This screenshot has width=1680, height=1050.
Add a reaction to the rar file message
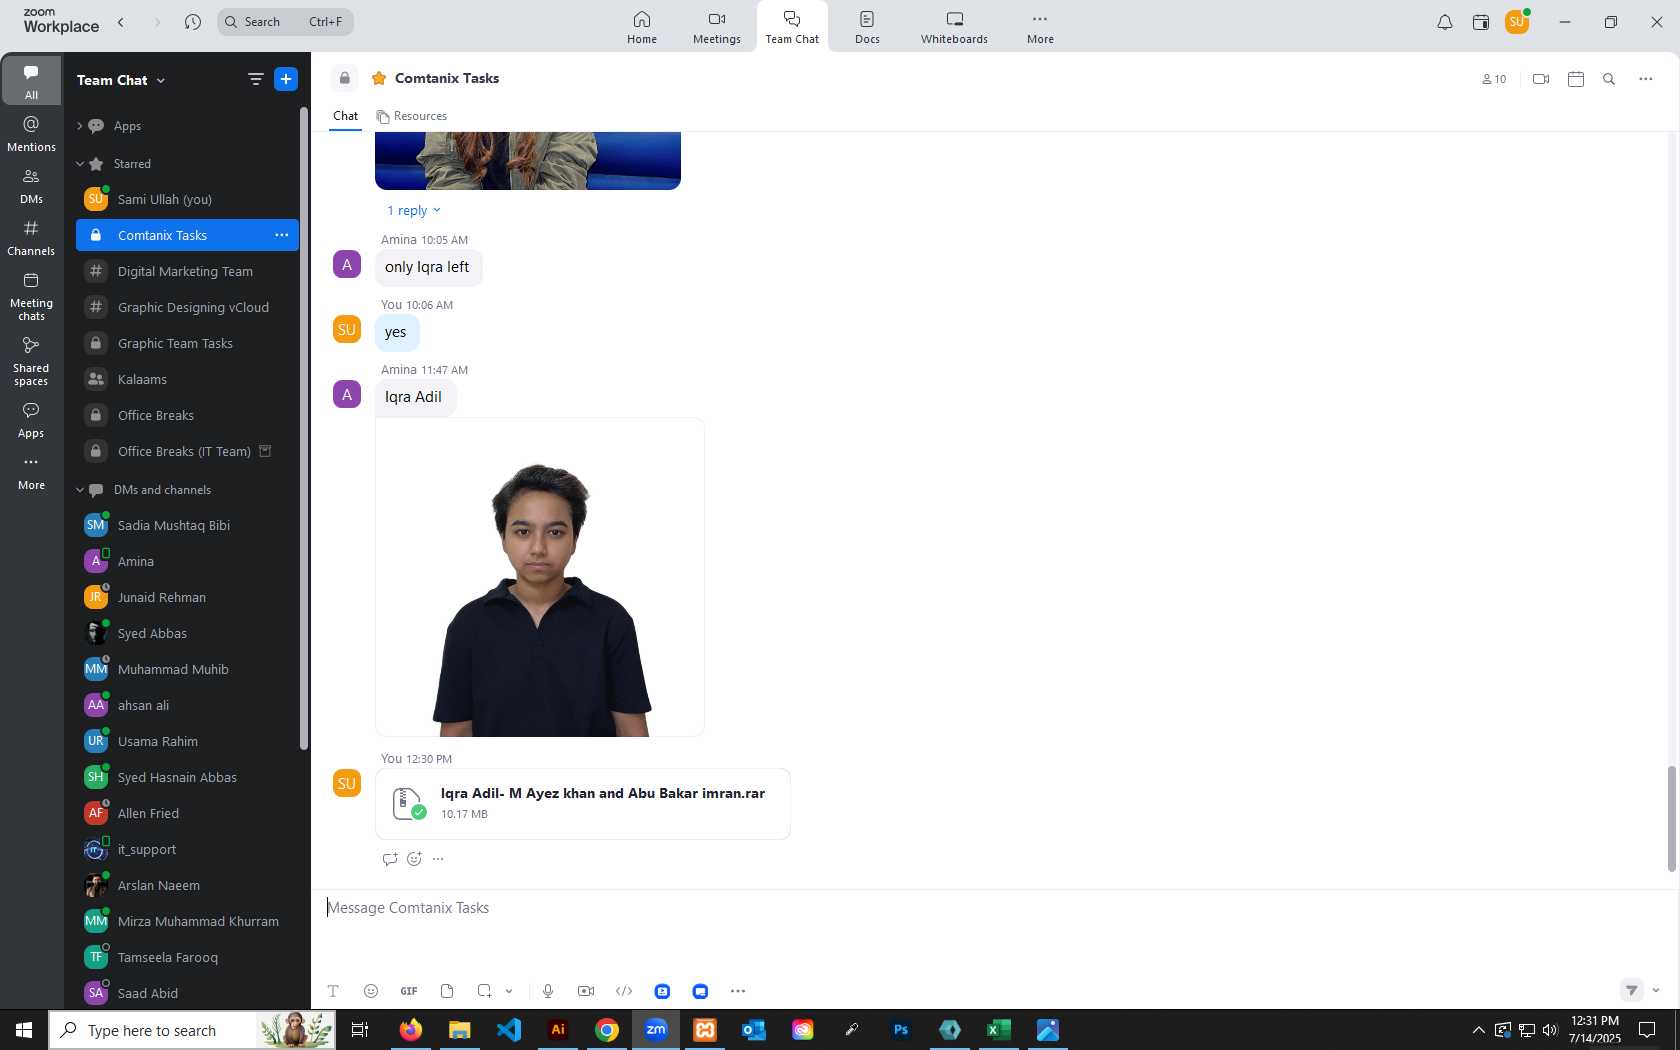tap(415, 859)
